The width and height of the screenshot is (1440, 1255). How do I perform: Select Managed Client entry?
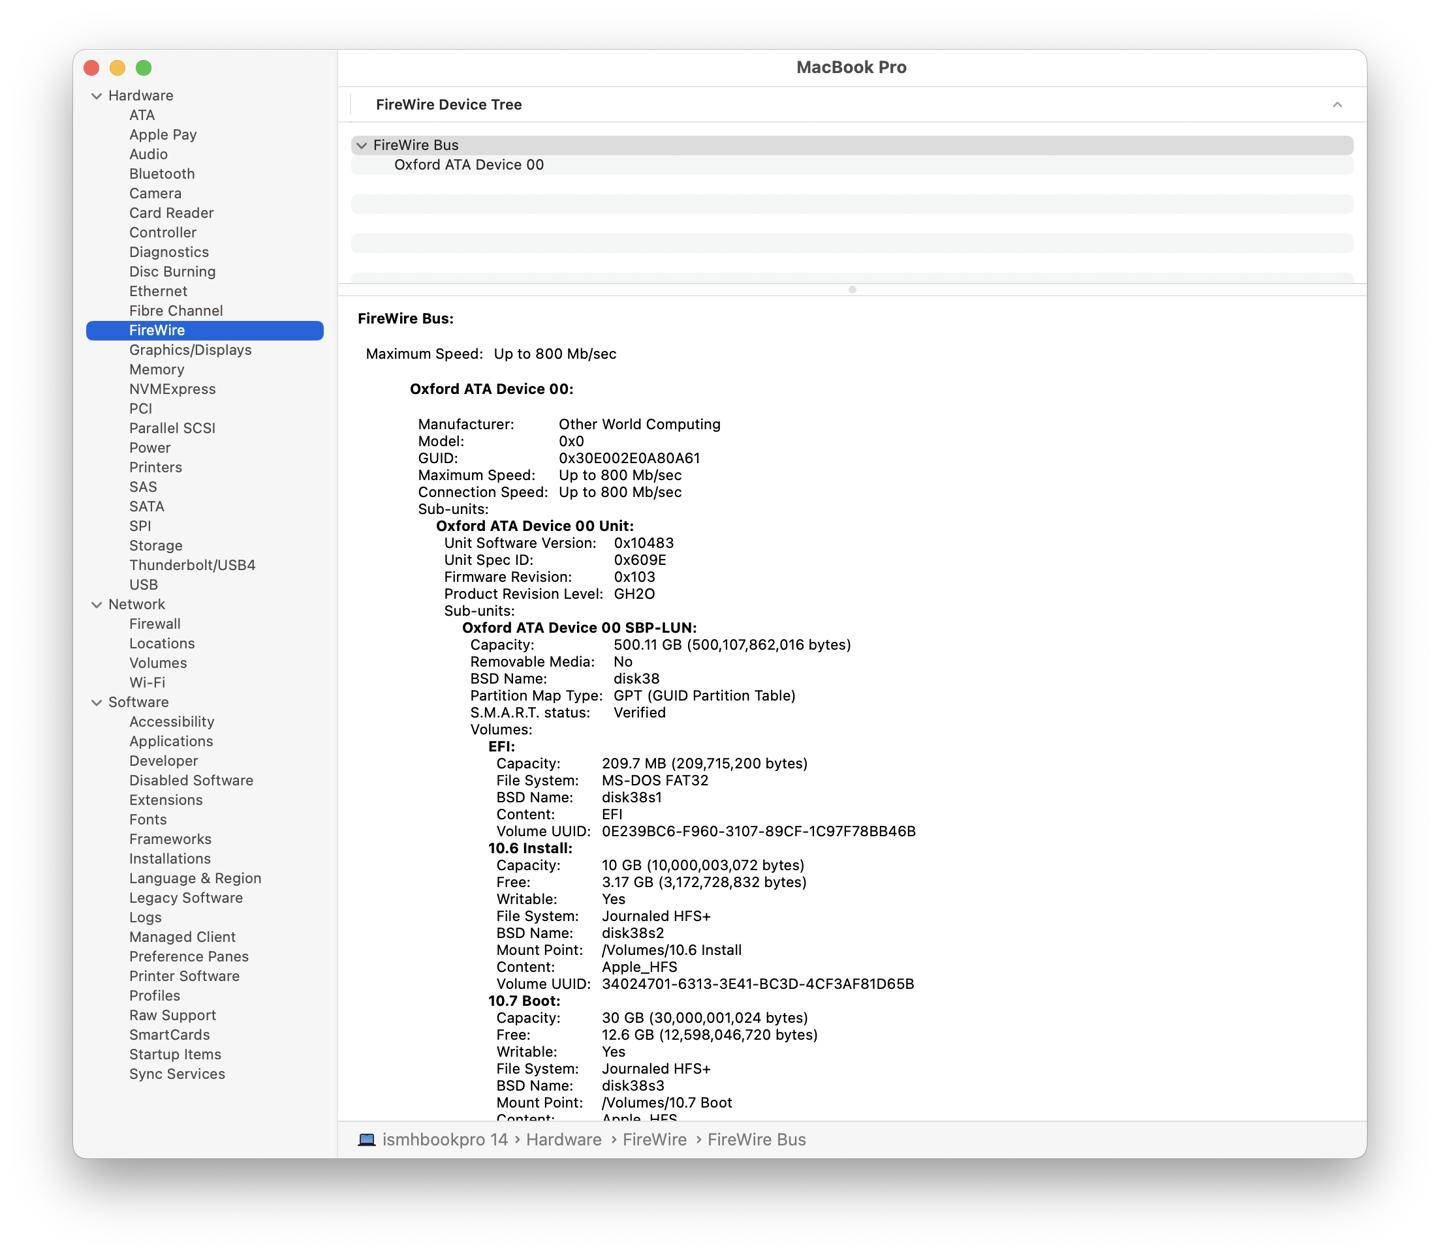pyautogui.click(x=182, y=937)
